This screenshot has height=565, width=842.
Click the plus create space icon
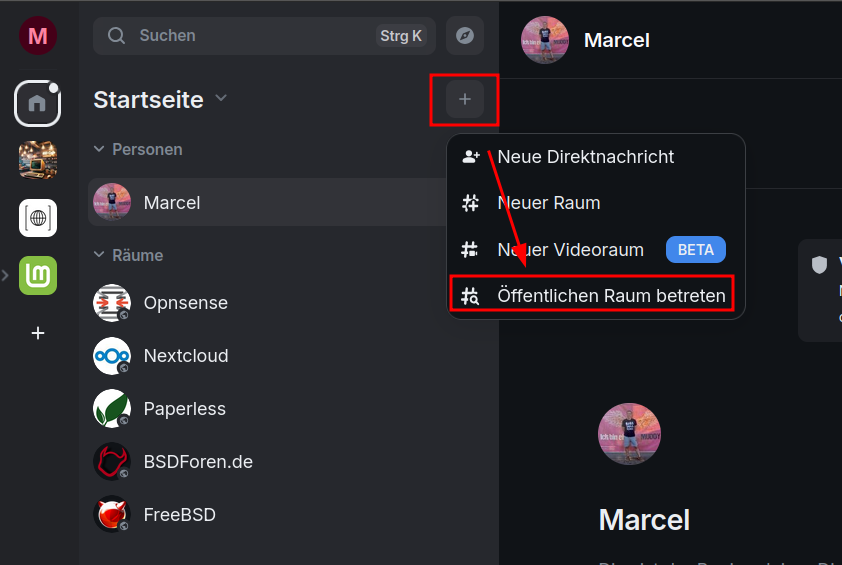[38, 333]
